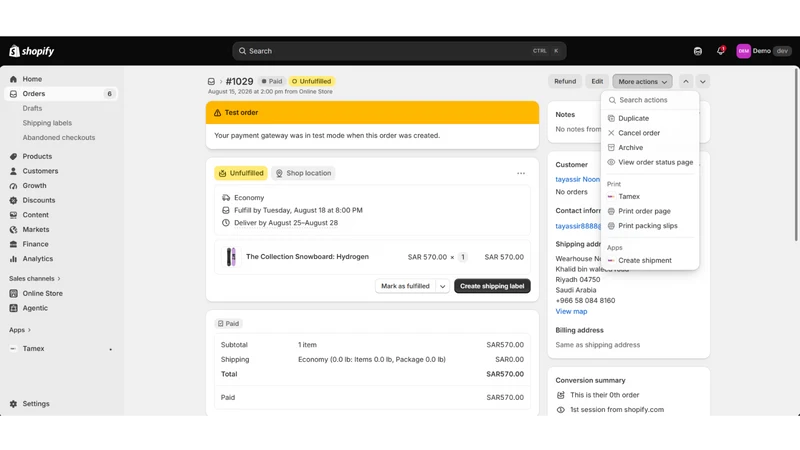Expand Sales channels section
The width and height of the screenshot is (800, 450).
coord(35,279)
